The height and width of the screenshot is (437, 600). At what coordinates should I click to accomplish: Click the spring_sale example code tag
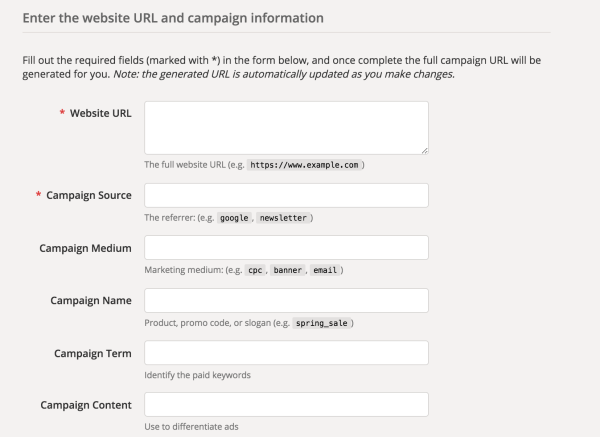(x=321, y=323)
